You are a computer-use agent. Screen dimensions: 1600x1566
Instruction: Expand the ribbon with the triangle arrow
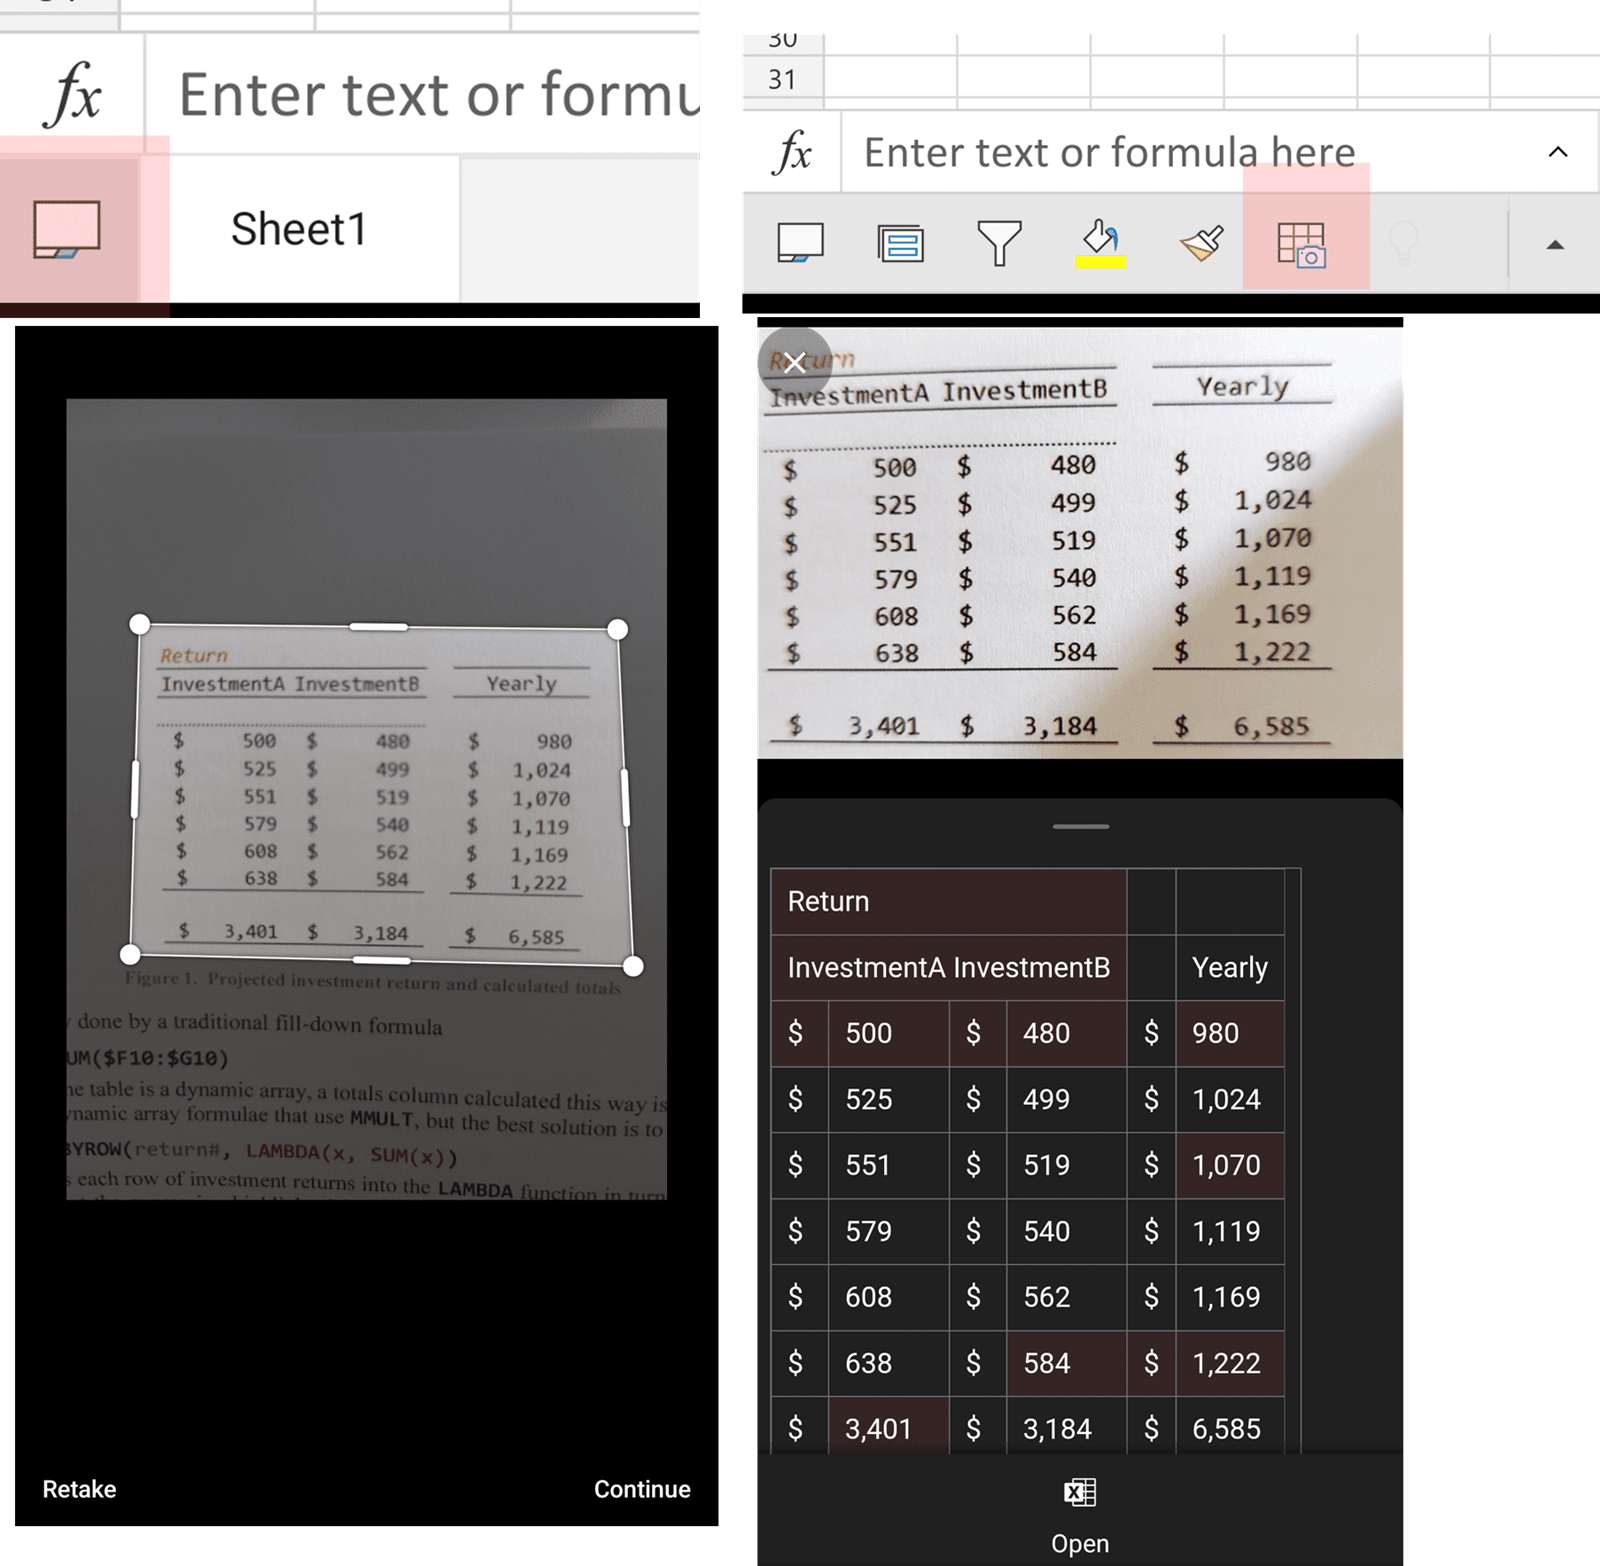[1555, 245]
